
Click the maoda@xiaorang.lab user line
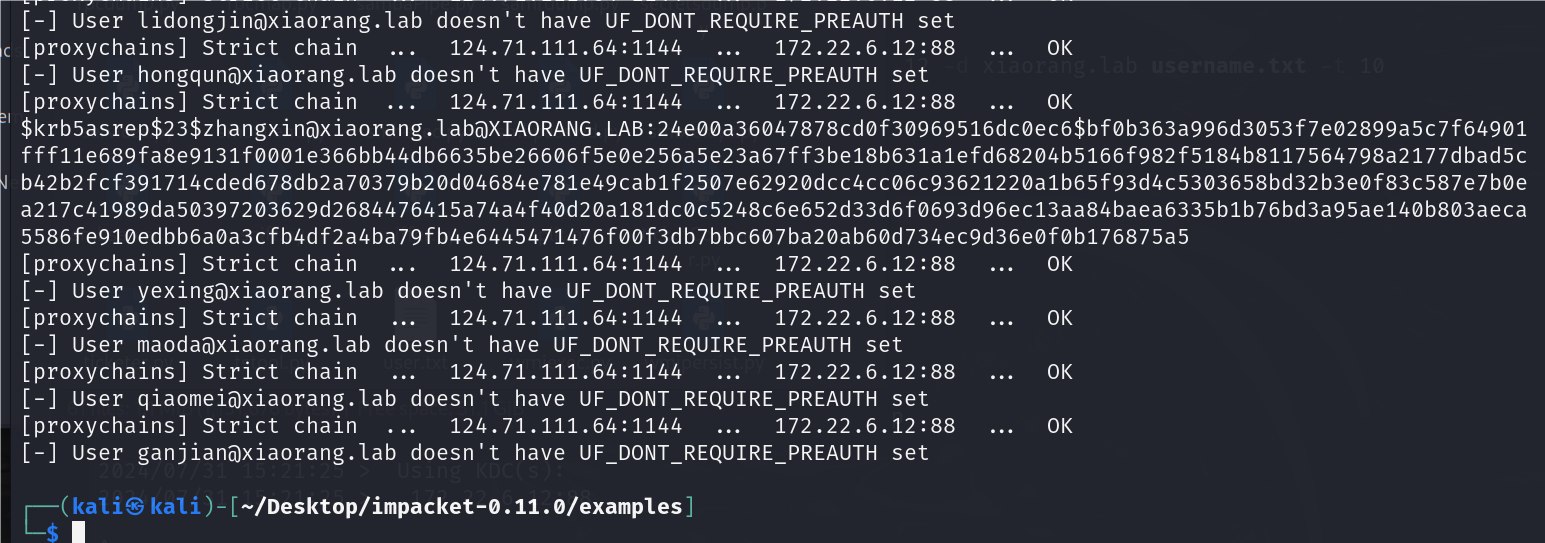[461, 345]
